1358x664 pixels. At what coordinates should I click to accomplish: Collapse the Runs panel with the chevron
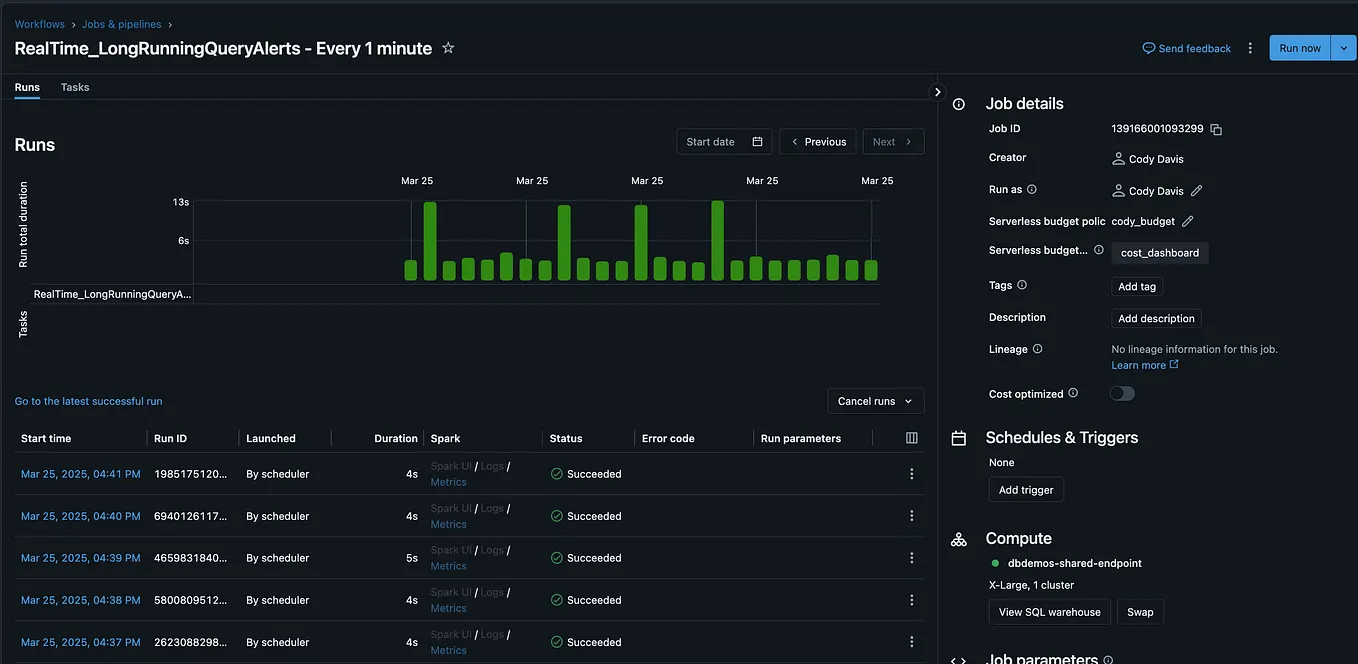click(x=937, y=90)
